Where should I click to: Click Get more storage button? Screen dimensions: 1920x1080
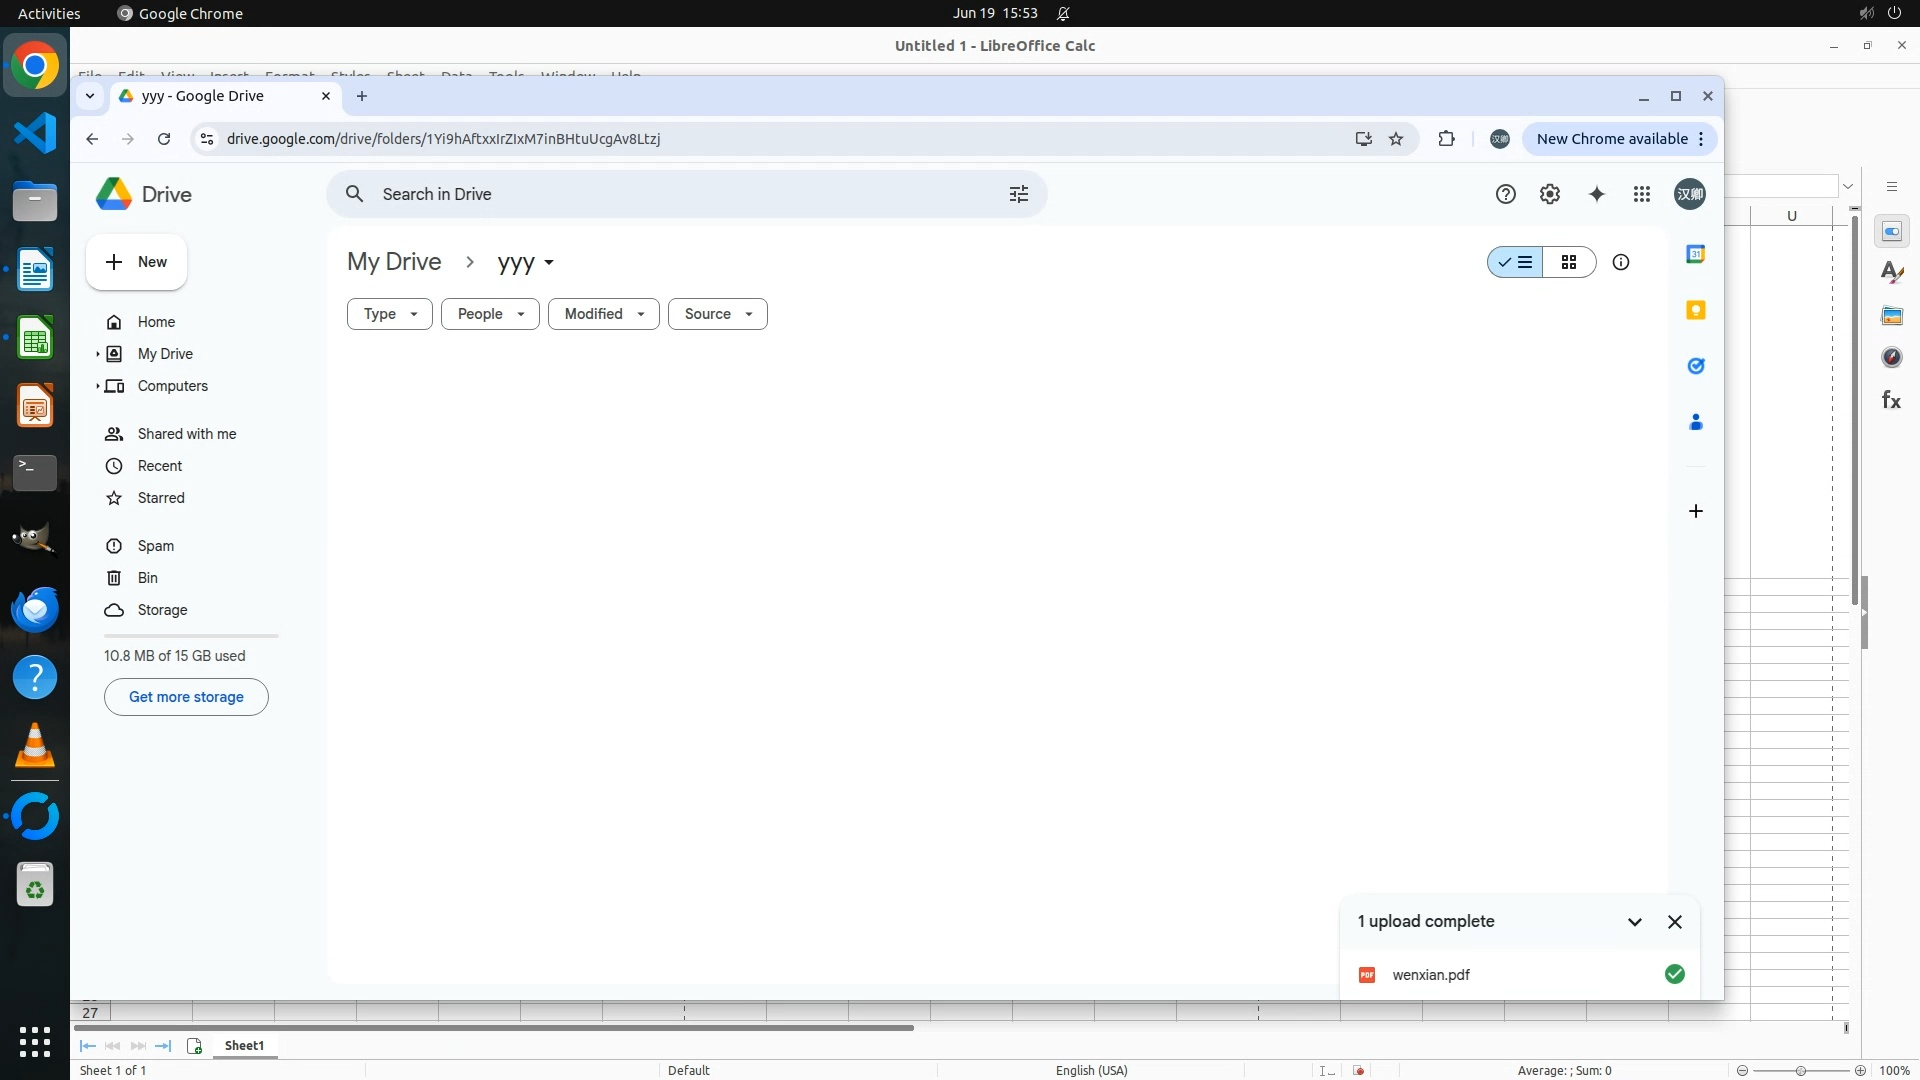186,697
